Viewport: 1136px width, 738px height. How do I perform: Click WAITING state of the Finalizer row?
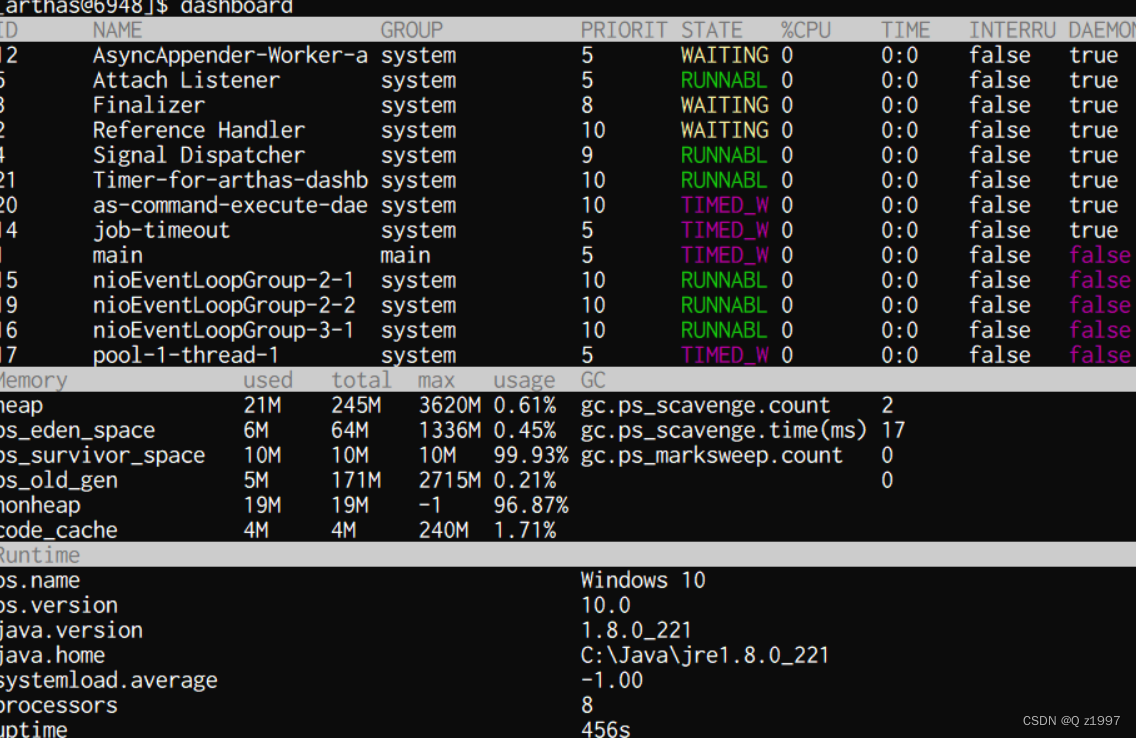pos(724,106)
